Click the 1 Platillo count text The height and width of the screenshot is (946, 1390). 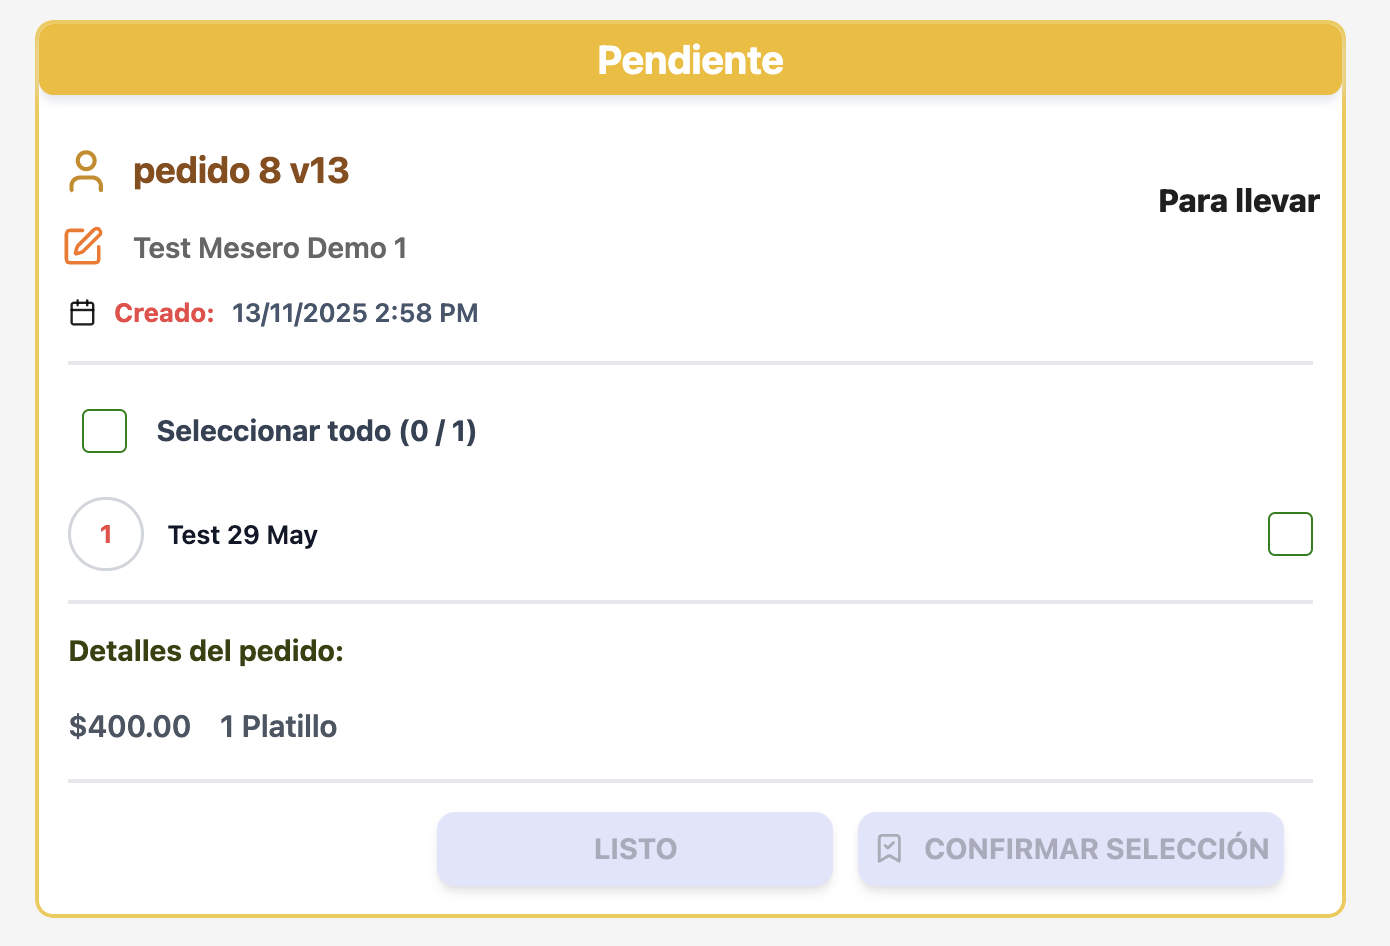278,726
